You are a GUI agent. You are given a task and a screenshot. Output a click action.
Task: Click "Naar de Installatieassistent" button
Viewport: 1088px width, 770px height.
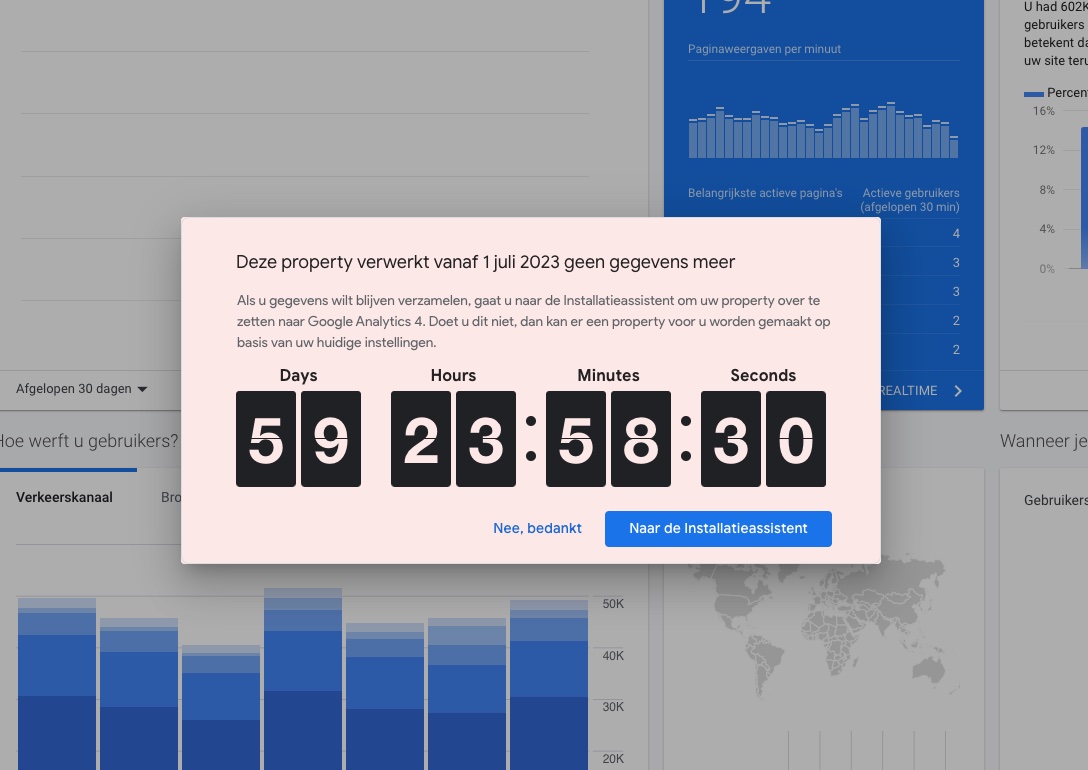(718, 528)
